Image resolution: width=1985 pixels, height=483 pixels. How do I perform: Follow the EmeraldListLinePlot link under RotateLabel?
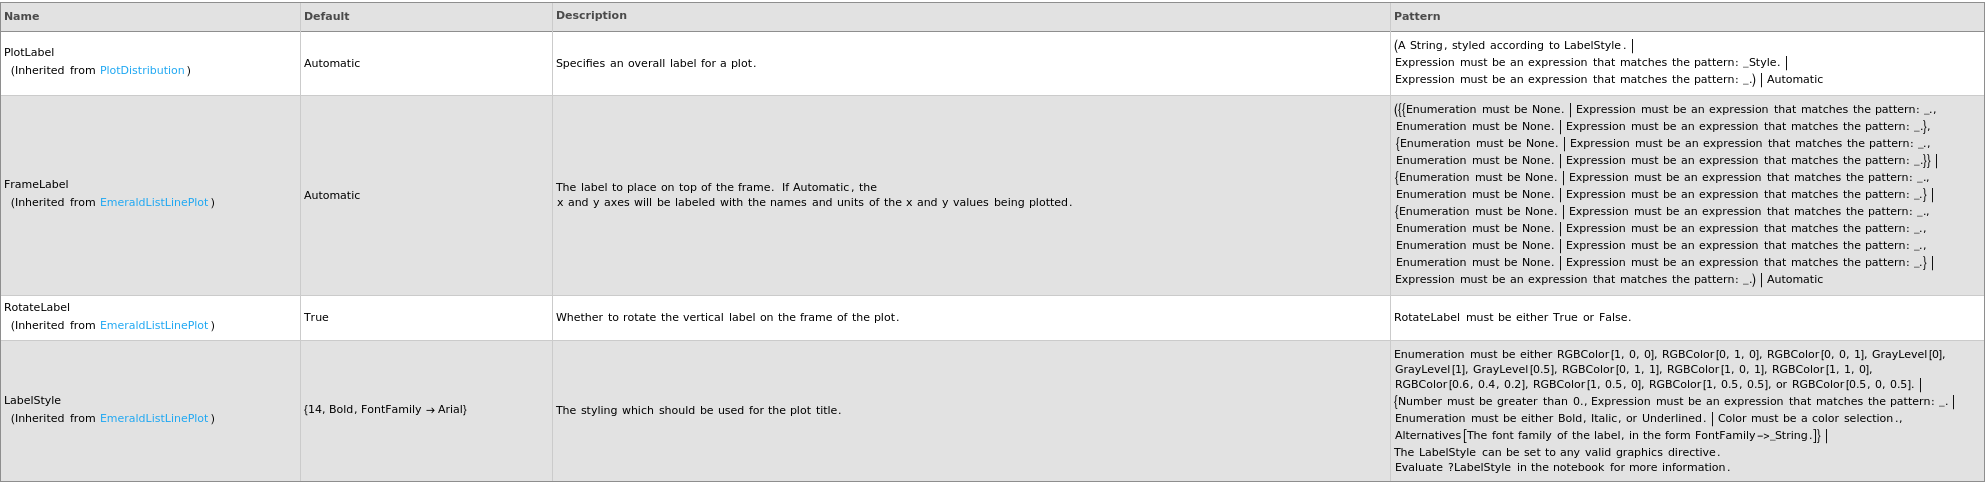[154, 326]
